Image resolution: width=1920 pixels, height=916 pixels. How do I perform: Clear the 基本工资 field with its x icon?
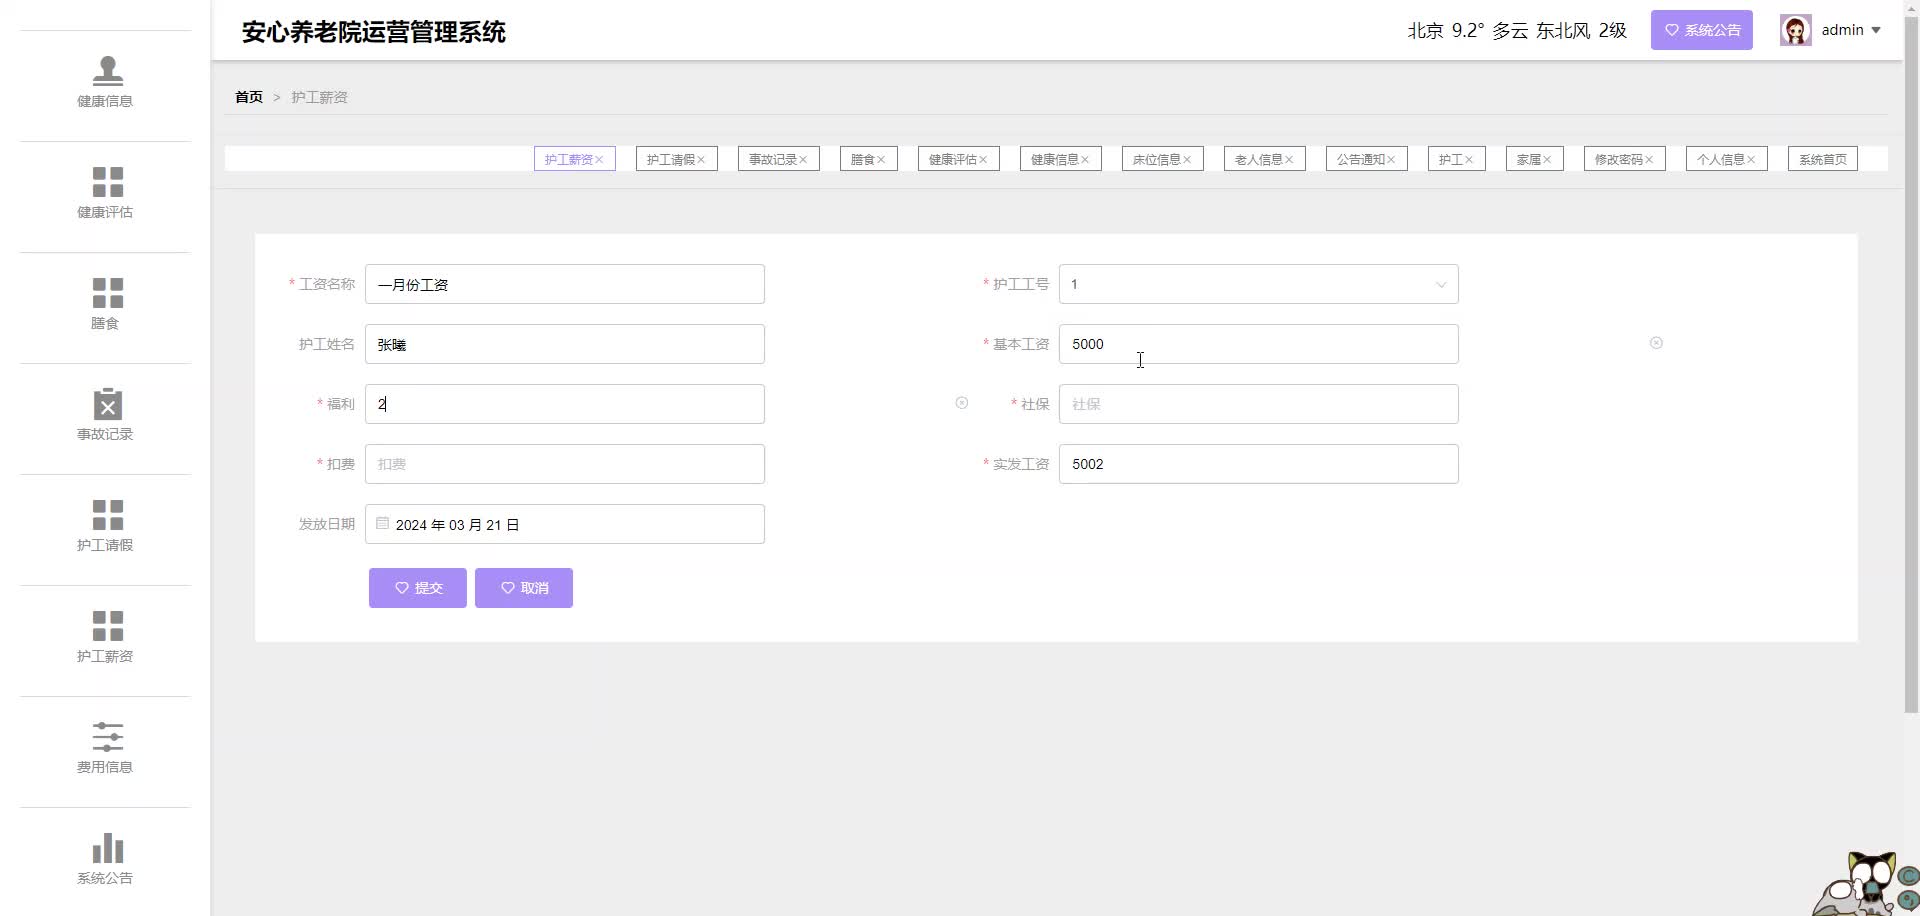point(1656,343)
